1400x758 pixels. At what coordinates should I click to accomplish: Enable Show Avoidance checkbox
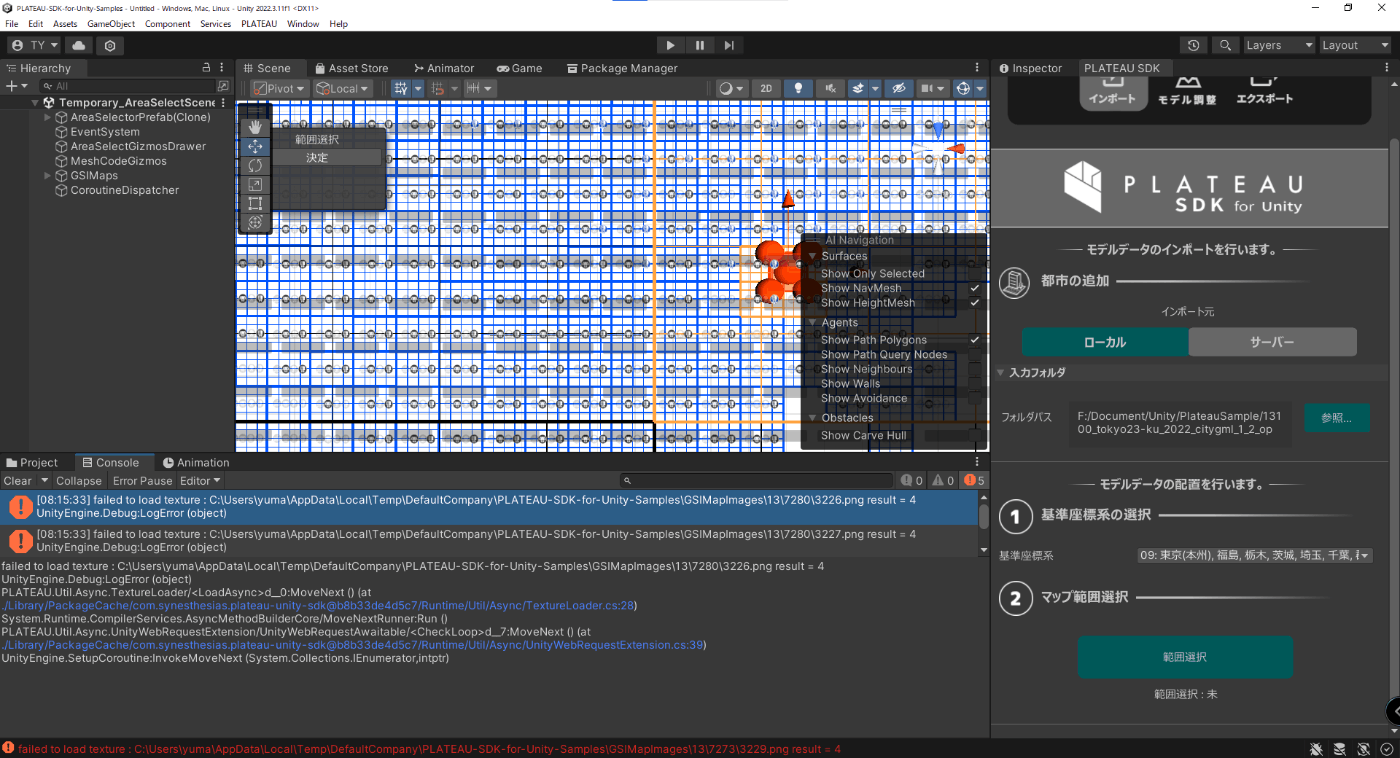974,398
